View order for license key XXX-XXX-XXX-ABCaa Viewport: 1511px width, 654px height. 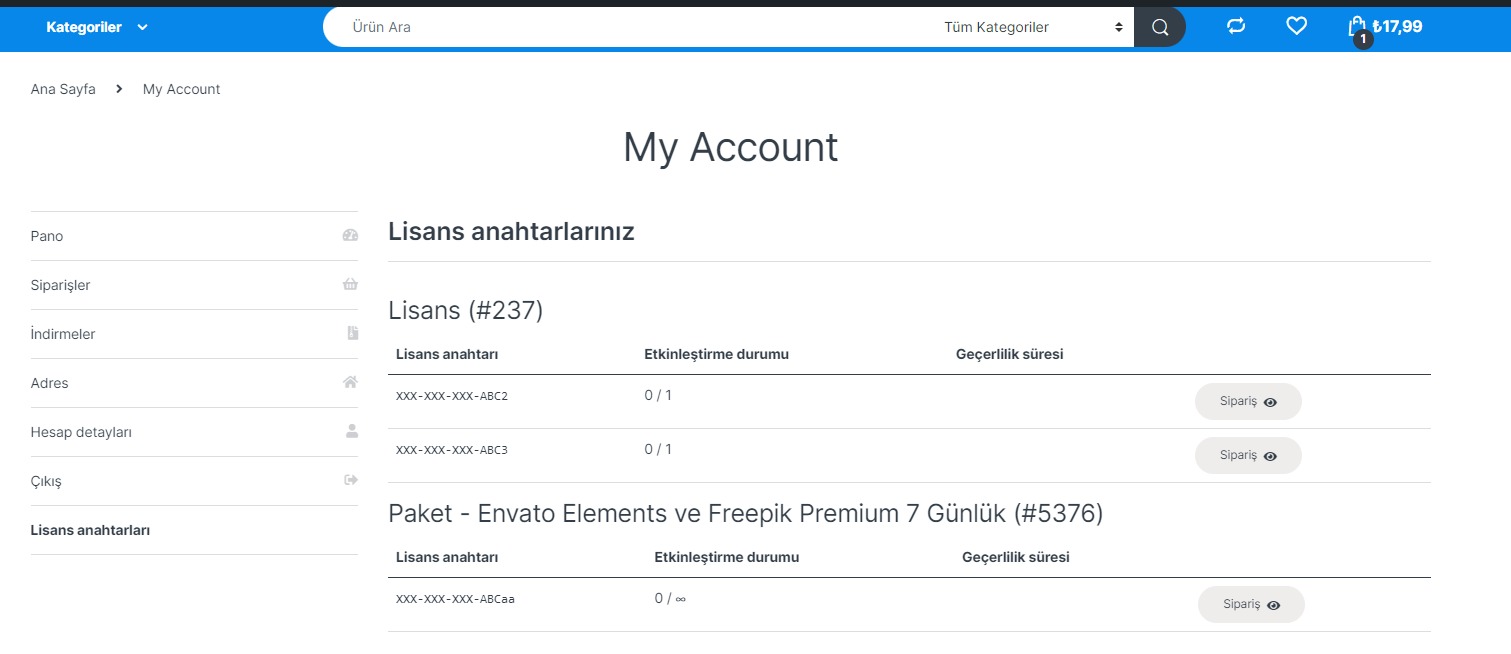pyautogui.click(x=1251, y=604)
